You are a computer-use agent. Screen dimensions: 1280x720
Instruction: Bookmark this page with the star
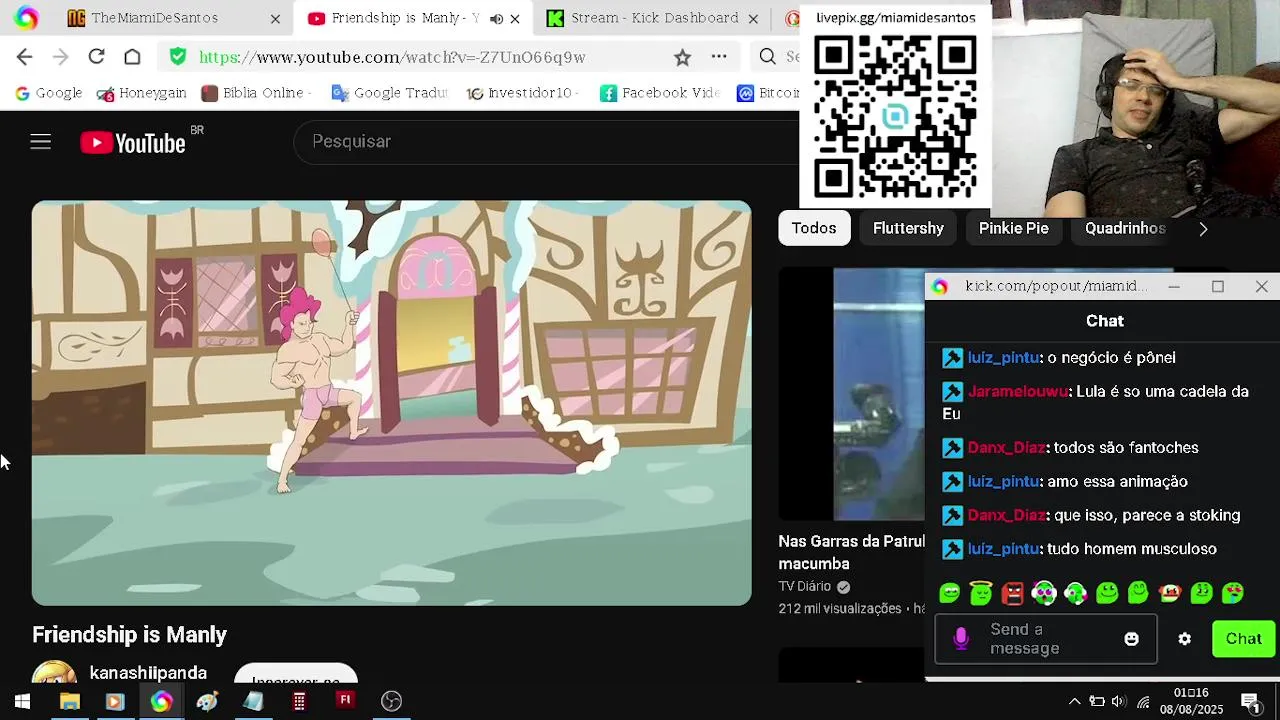point(682,57)
